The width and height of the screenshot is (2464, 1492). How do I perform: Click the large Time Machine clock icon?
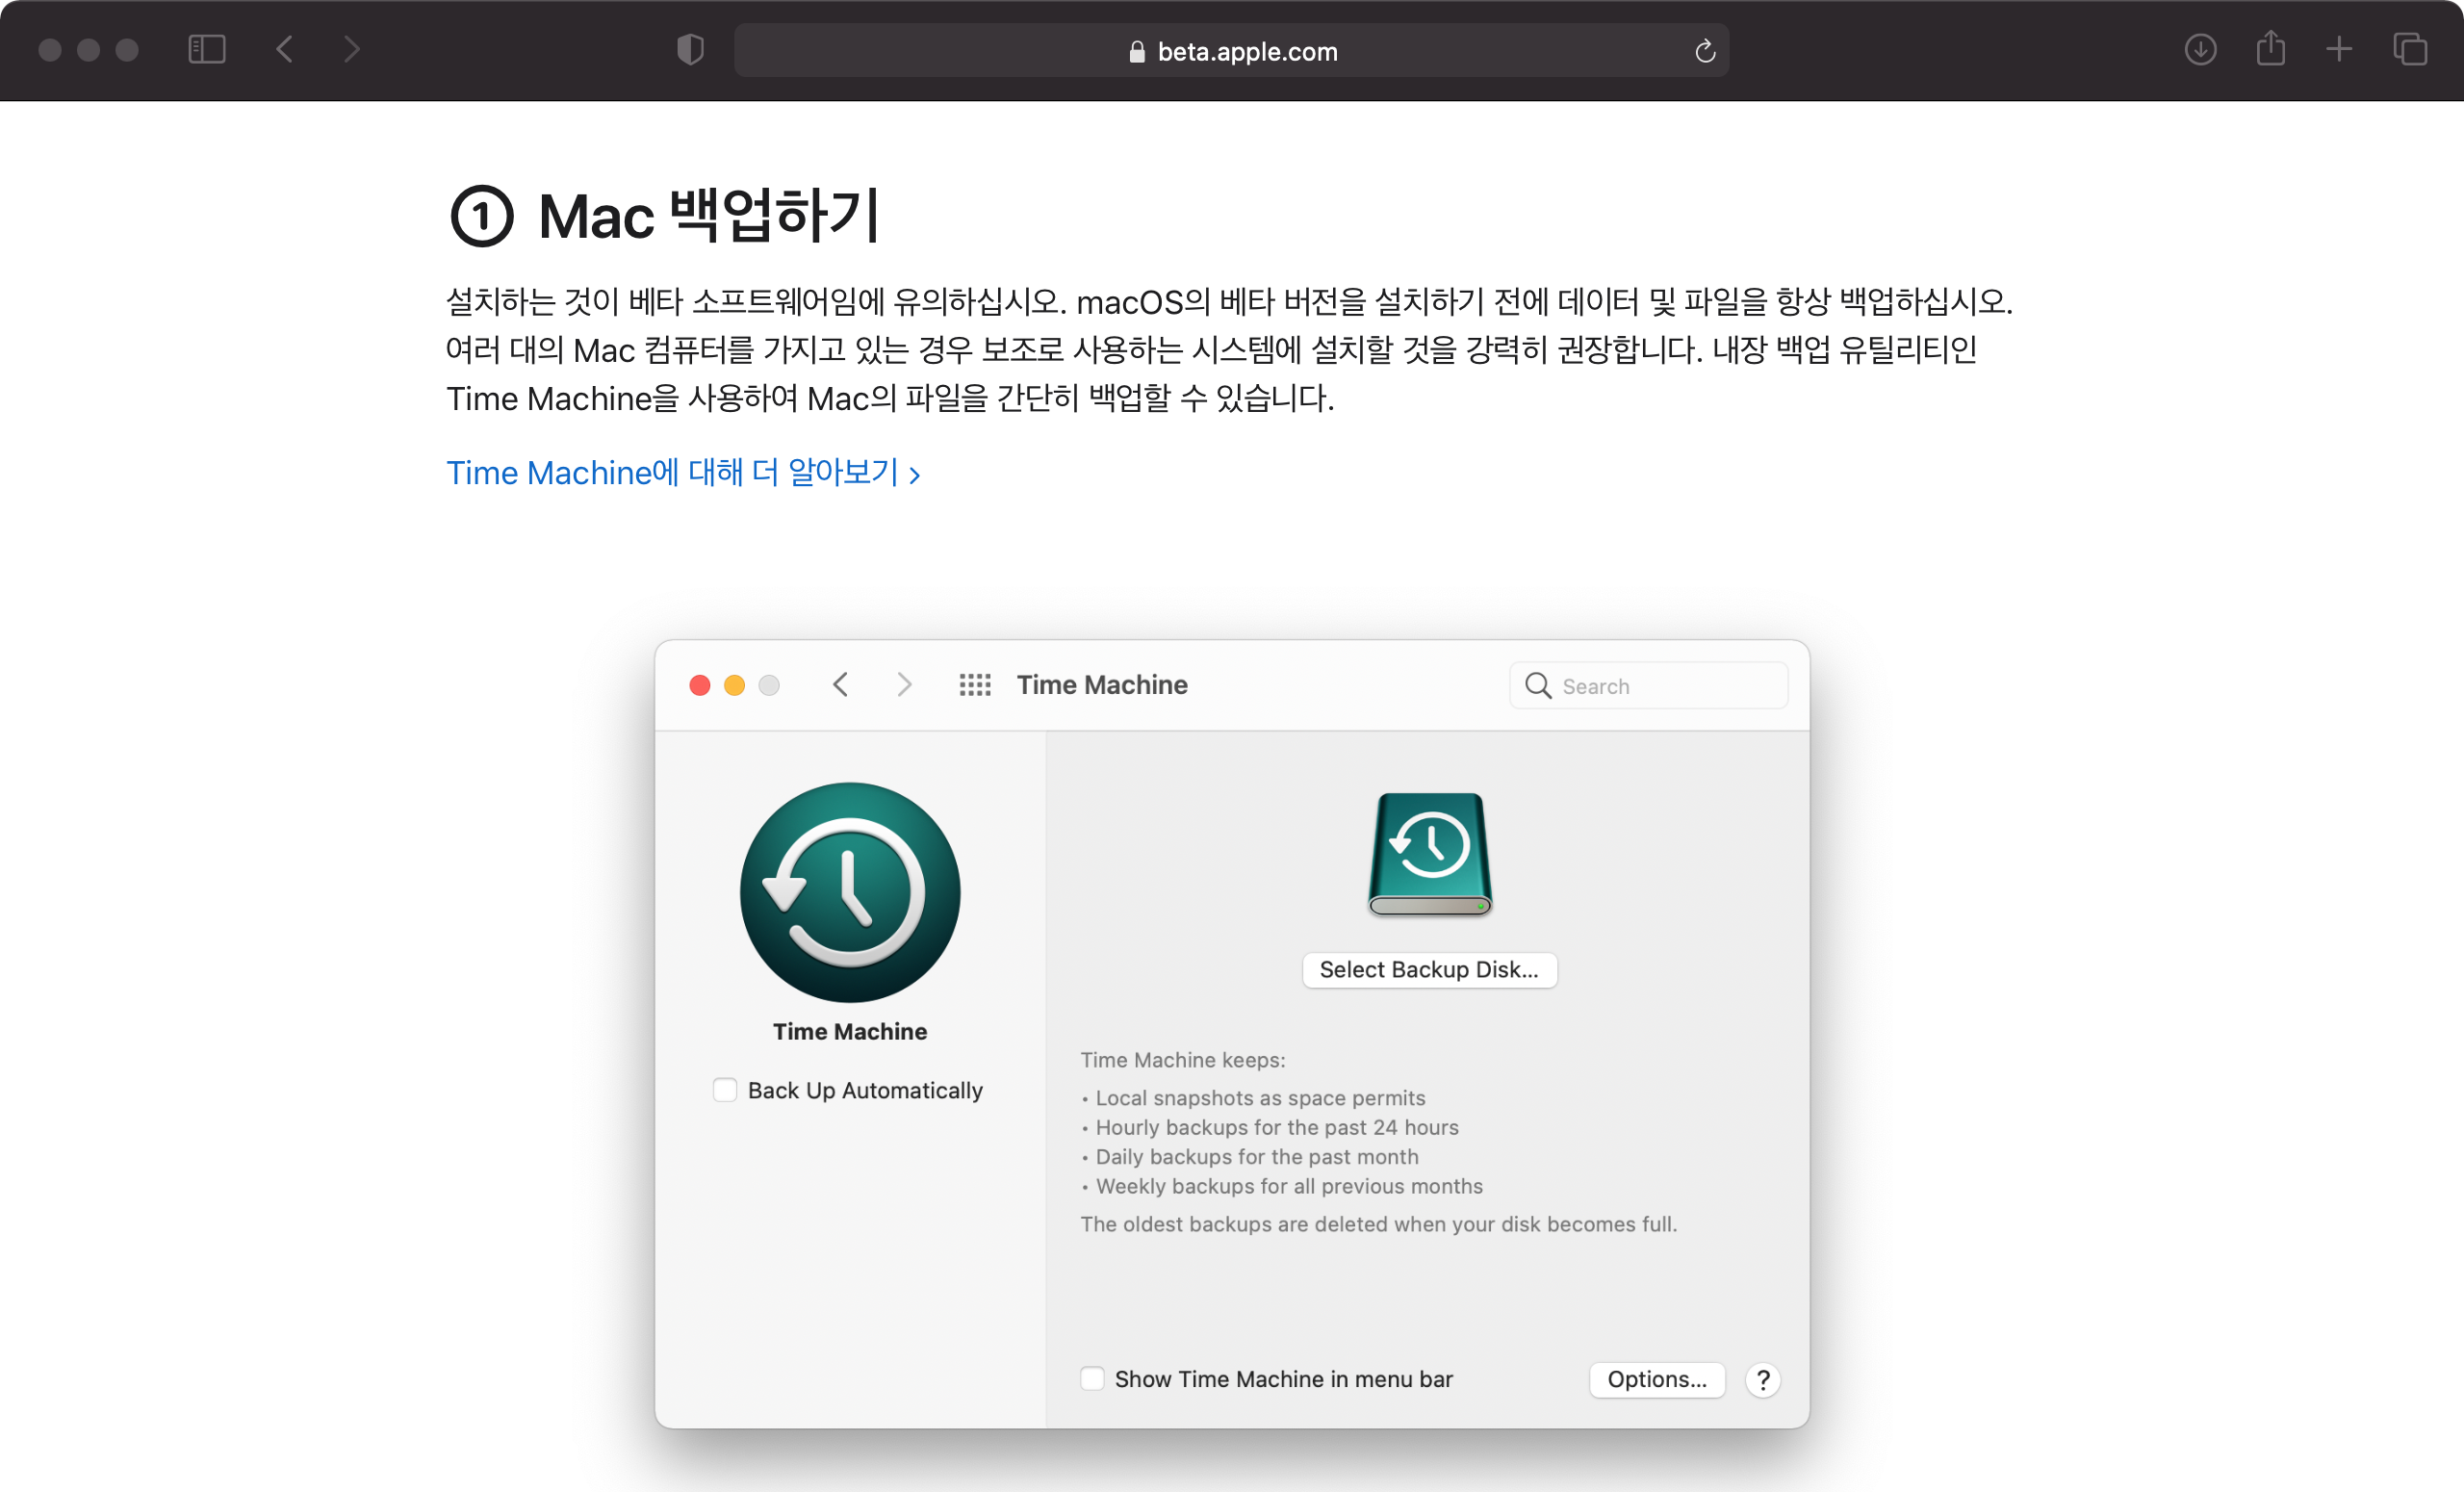[850, 892]
